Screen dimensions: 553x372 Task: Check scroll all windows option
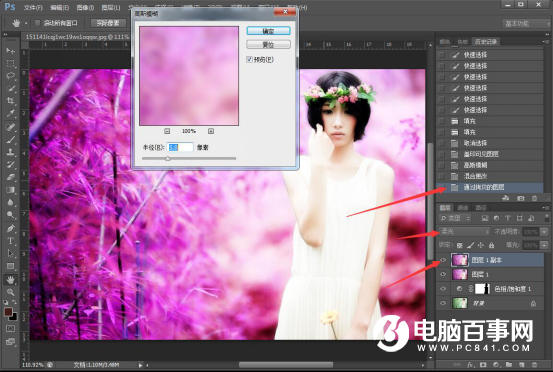37,23
